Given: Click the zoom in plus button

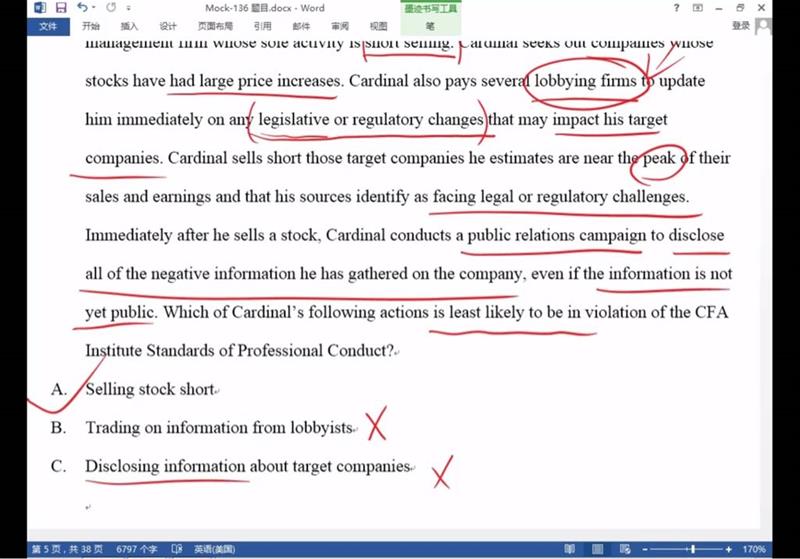Looking at the screenshot, I should [729, 549].
